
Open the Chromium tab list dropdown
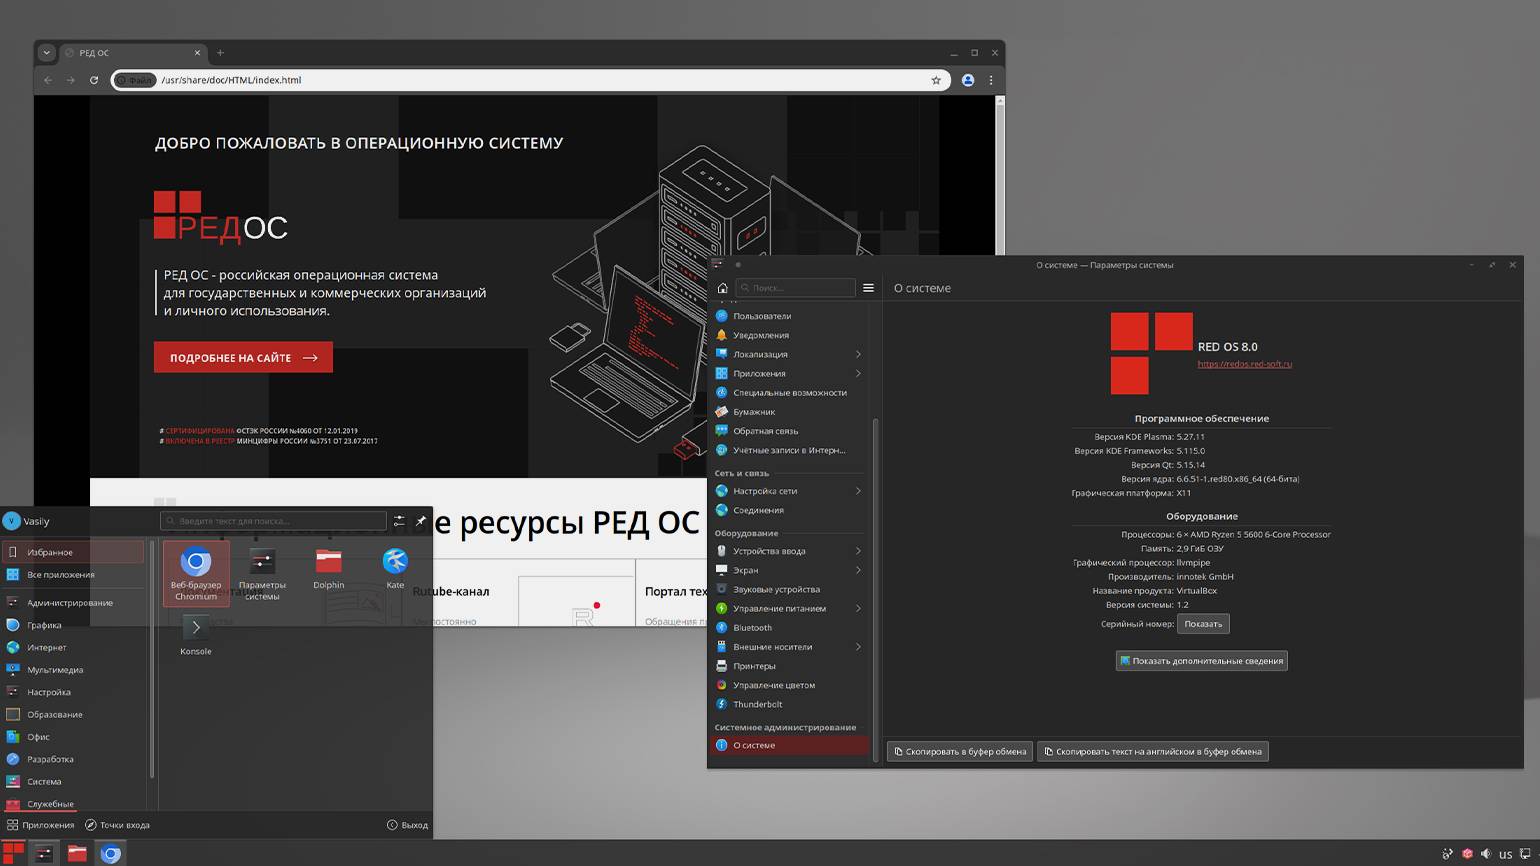click(x=46, y=53)
